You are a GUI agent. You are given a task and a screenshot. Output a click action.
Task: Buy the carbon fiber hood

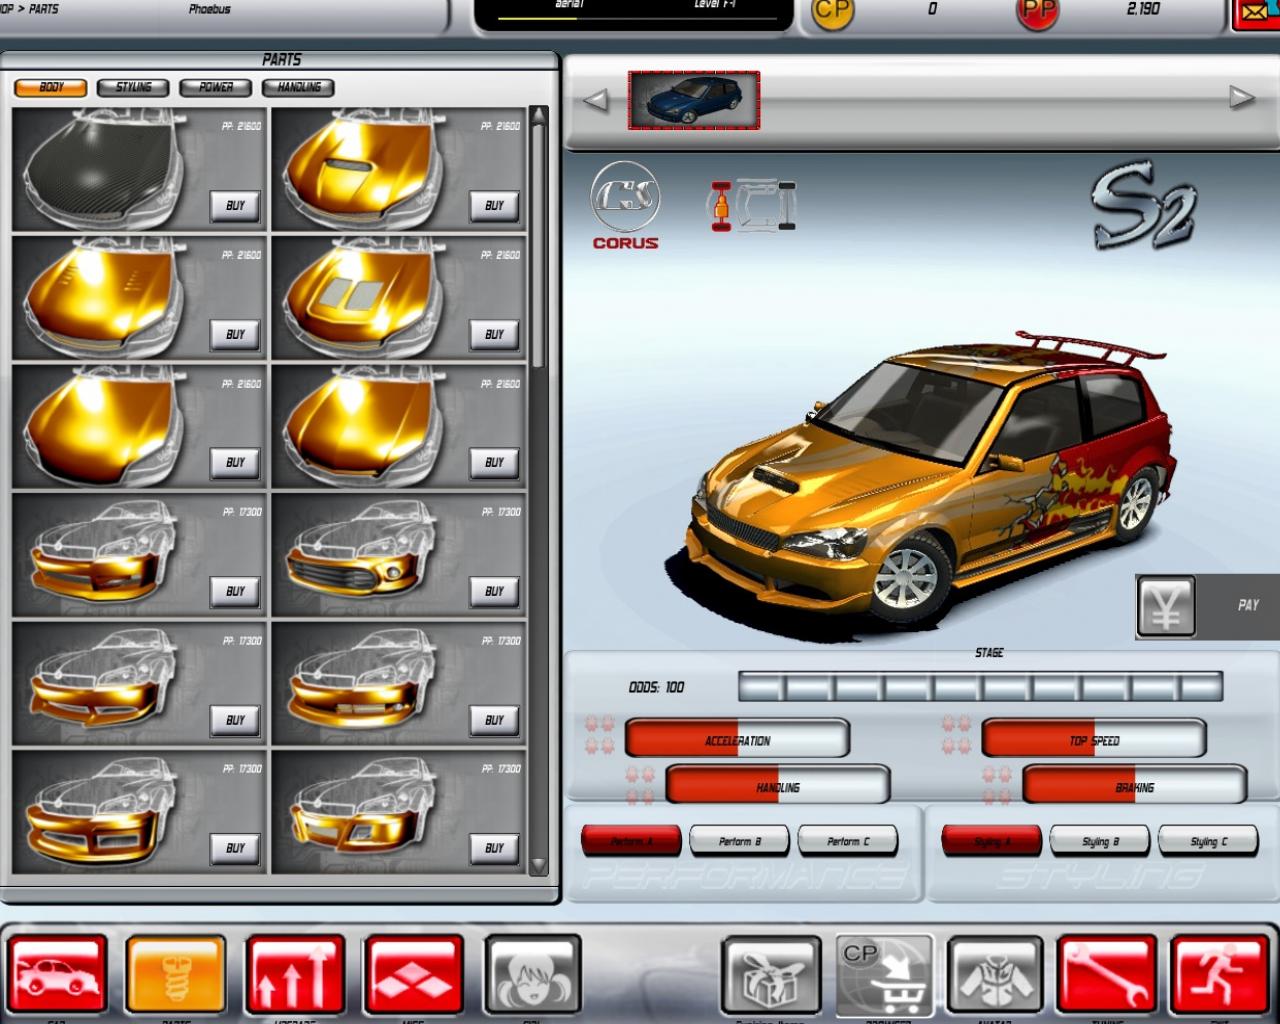(235, 206)
